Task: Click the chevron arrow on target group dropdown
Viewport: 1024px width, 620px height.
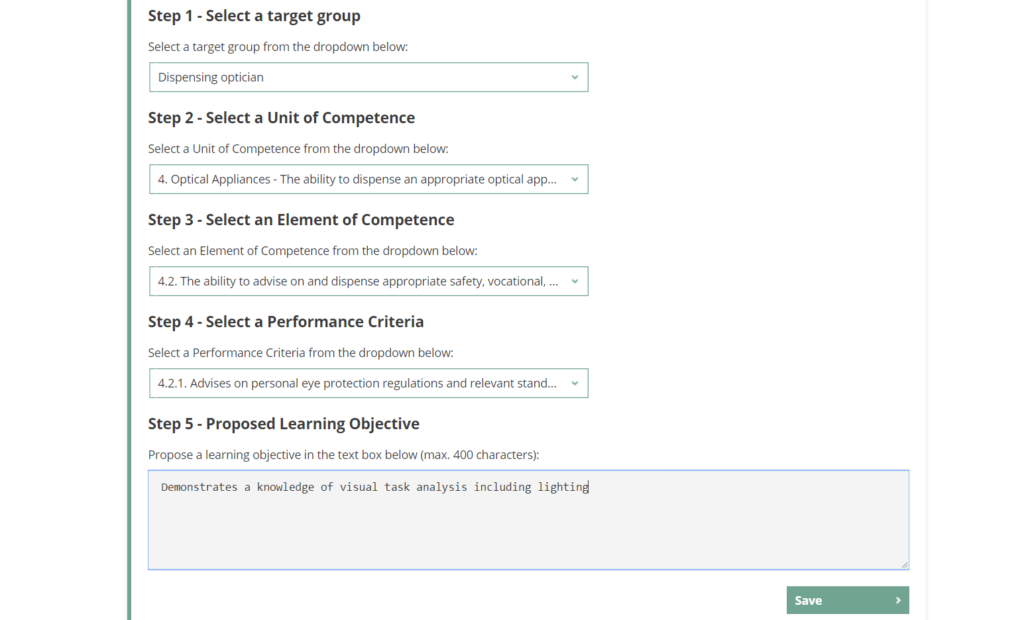Action: (574, 77)
